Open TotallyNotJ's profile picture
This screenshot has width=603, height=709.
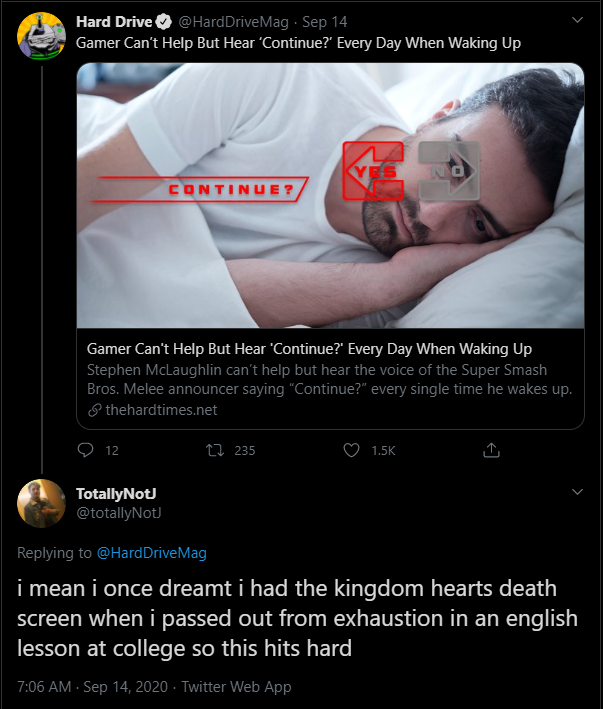[x=41, y=502]
